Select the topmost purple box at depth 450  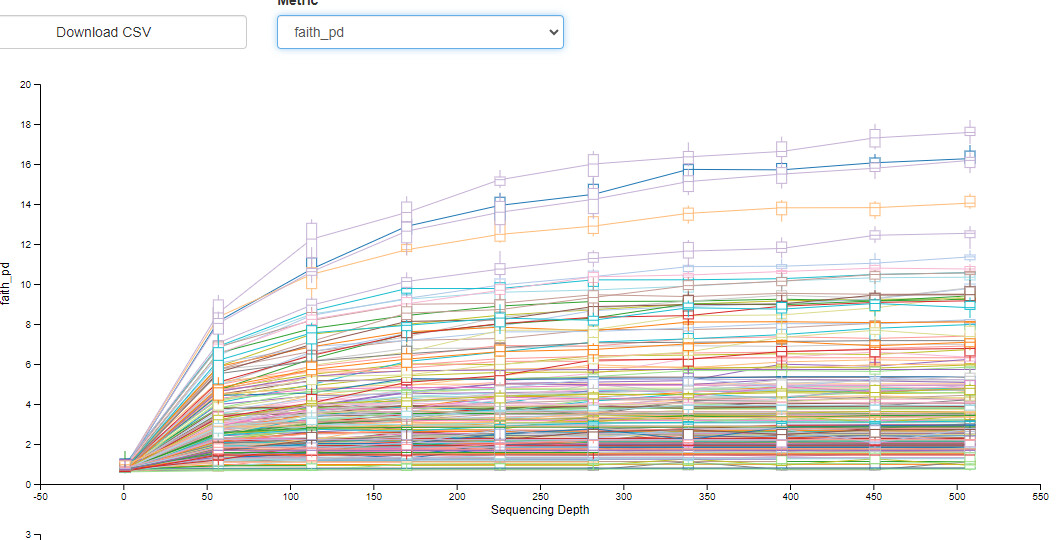coord(875,139)
